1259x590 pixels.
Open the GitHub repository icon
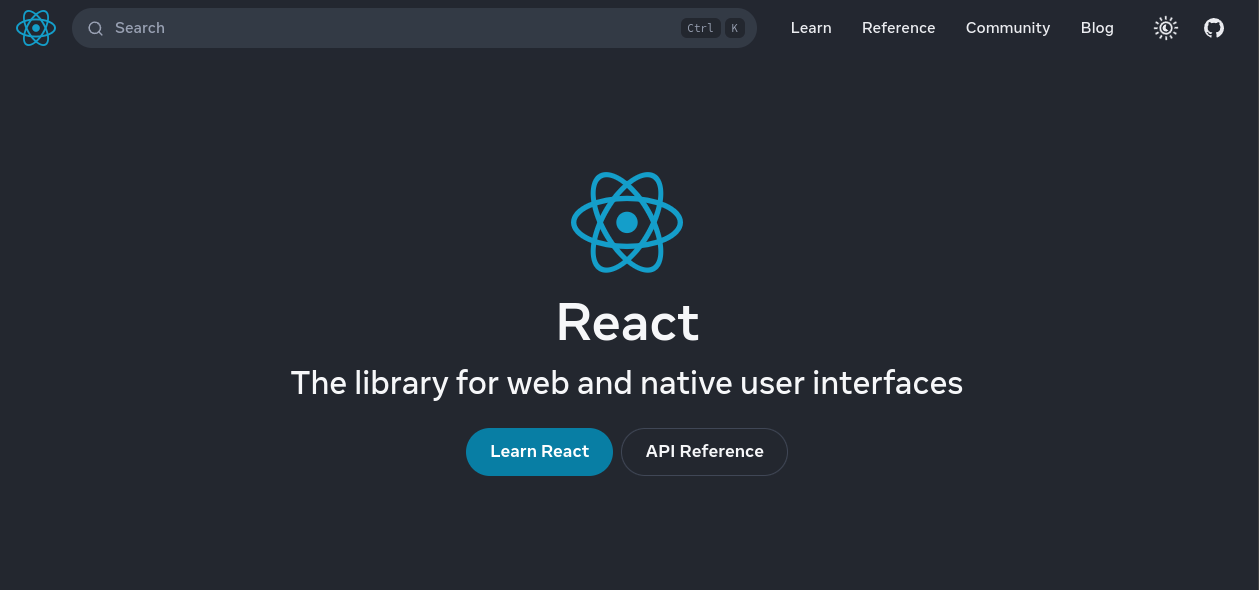click(x=1213, y=28)
